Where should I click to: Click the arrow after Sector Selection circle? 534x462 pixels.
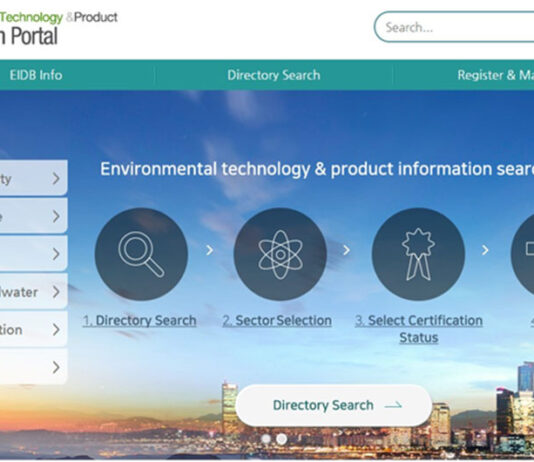[x=346, y=250]
